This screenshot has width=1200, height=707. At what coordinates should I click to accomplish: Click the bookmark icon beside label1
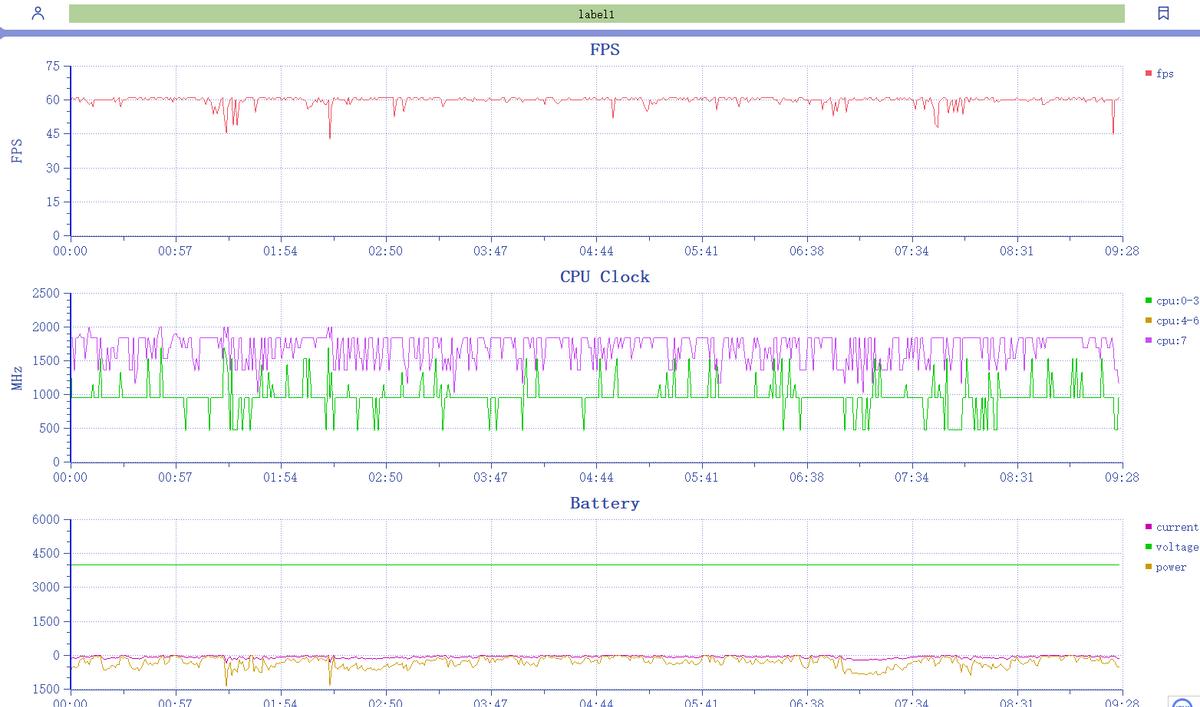pos(1163,14)
